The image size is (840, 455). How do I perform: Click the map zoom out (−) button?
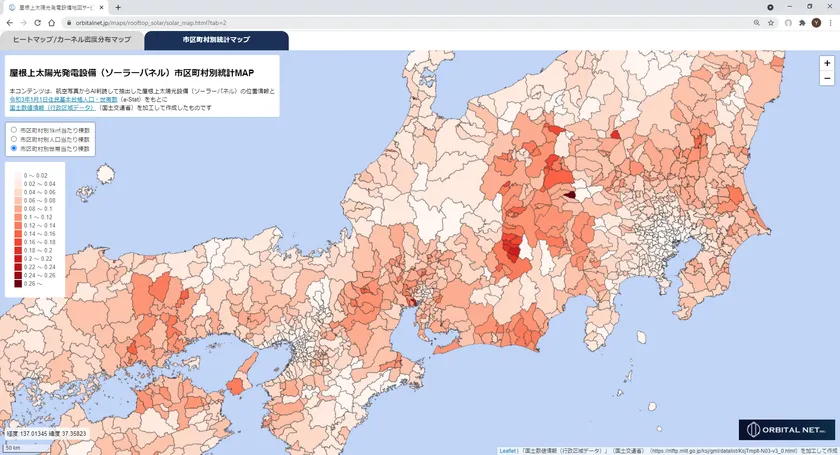click(x=826, y=79)
